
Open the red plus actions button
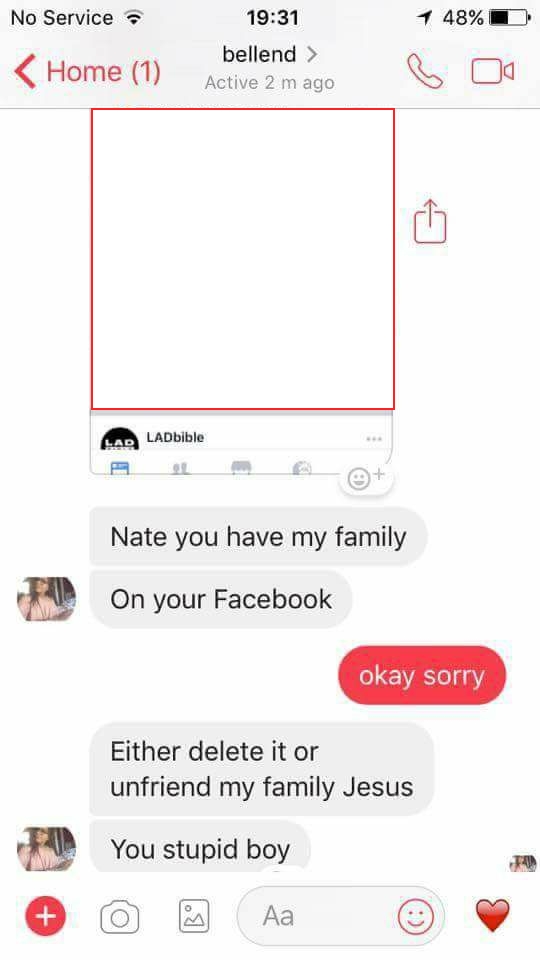click(x=45, y=916)
